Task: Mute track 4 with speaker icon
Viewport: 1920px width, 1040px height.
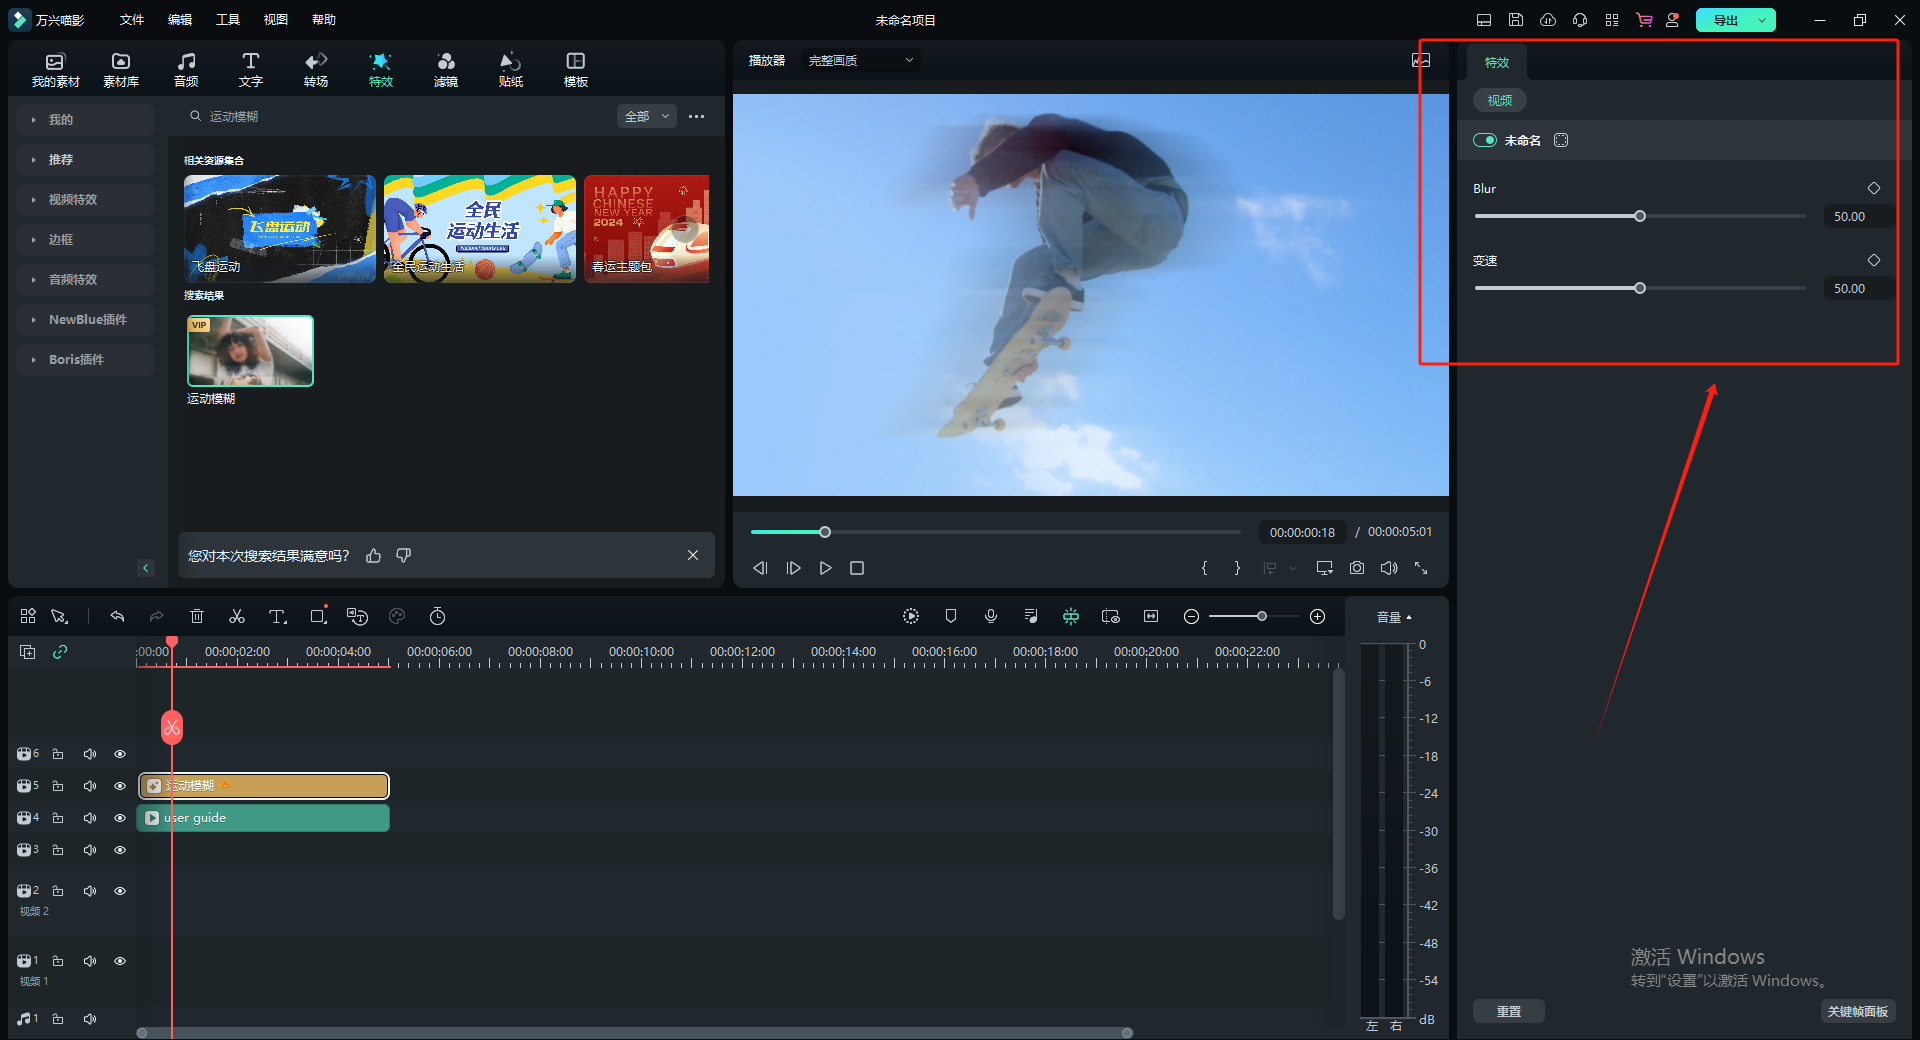Action: (x=90, y=818)
